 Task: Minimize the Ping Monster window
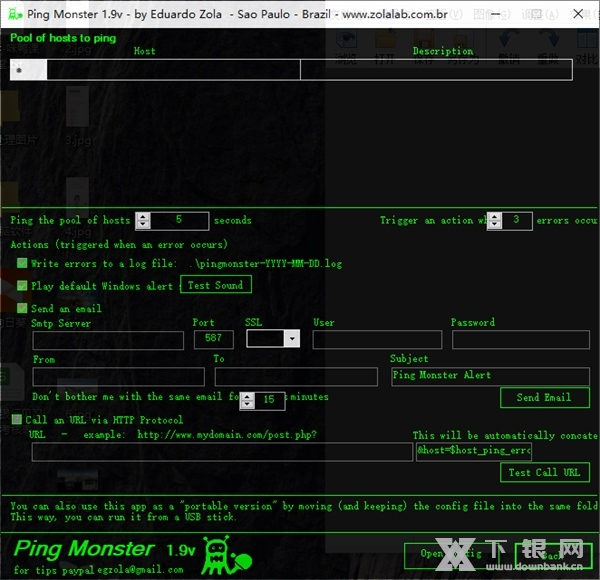click(496, 14)
